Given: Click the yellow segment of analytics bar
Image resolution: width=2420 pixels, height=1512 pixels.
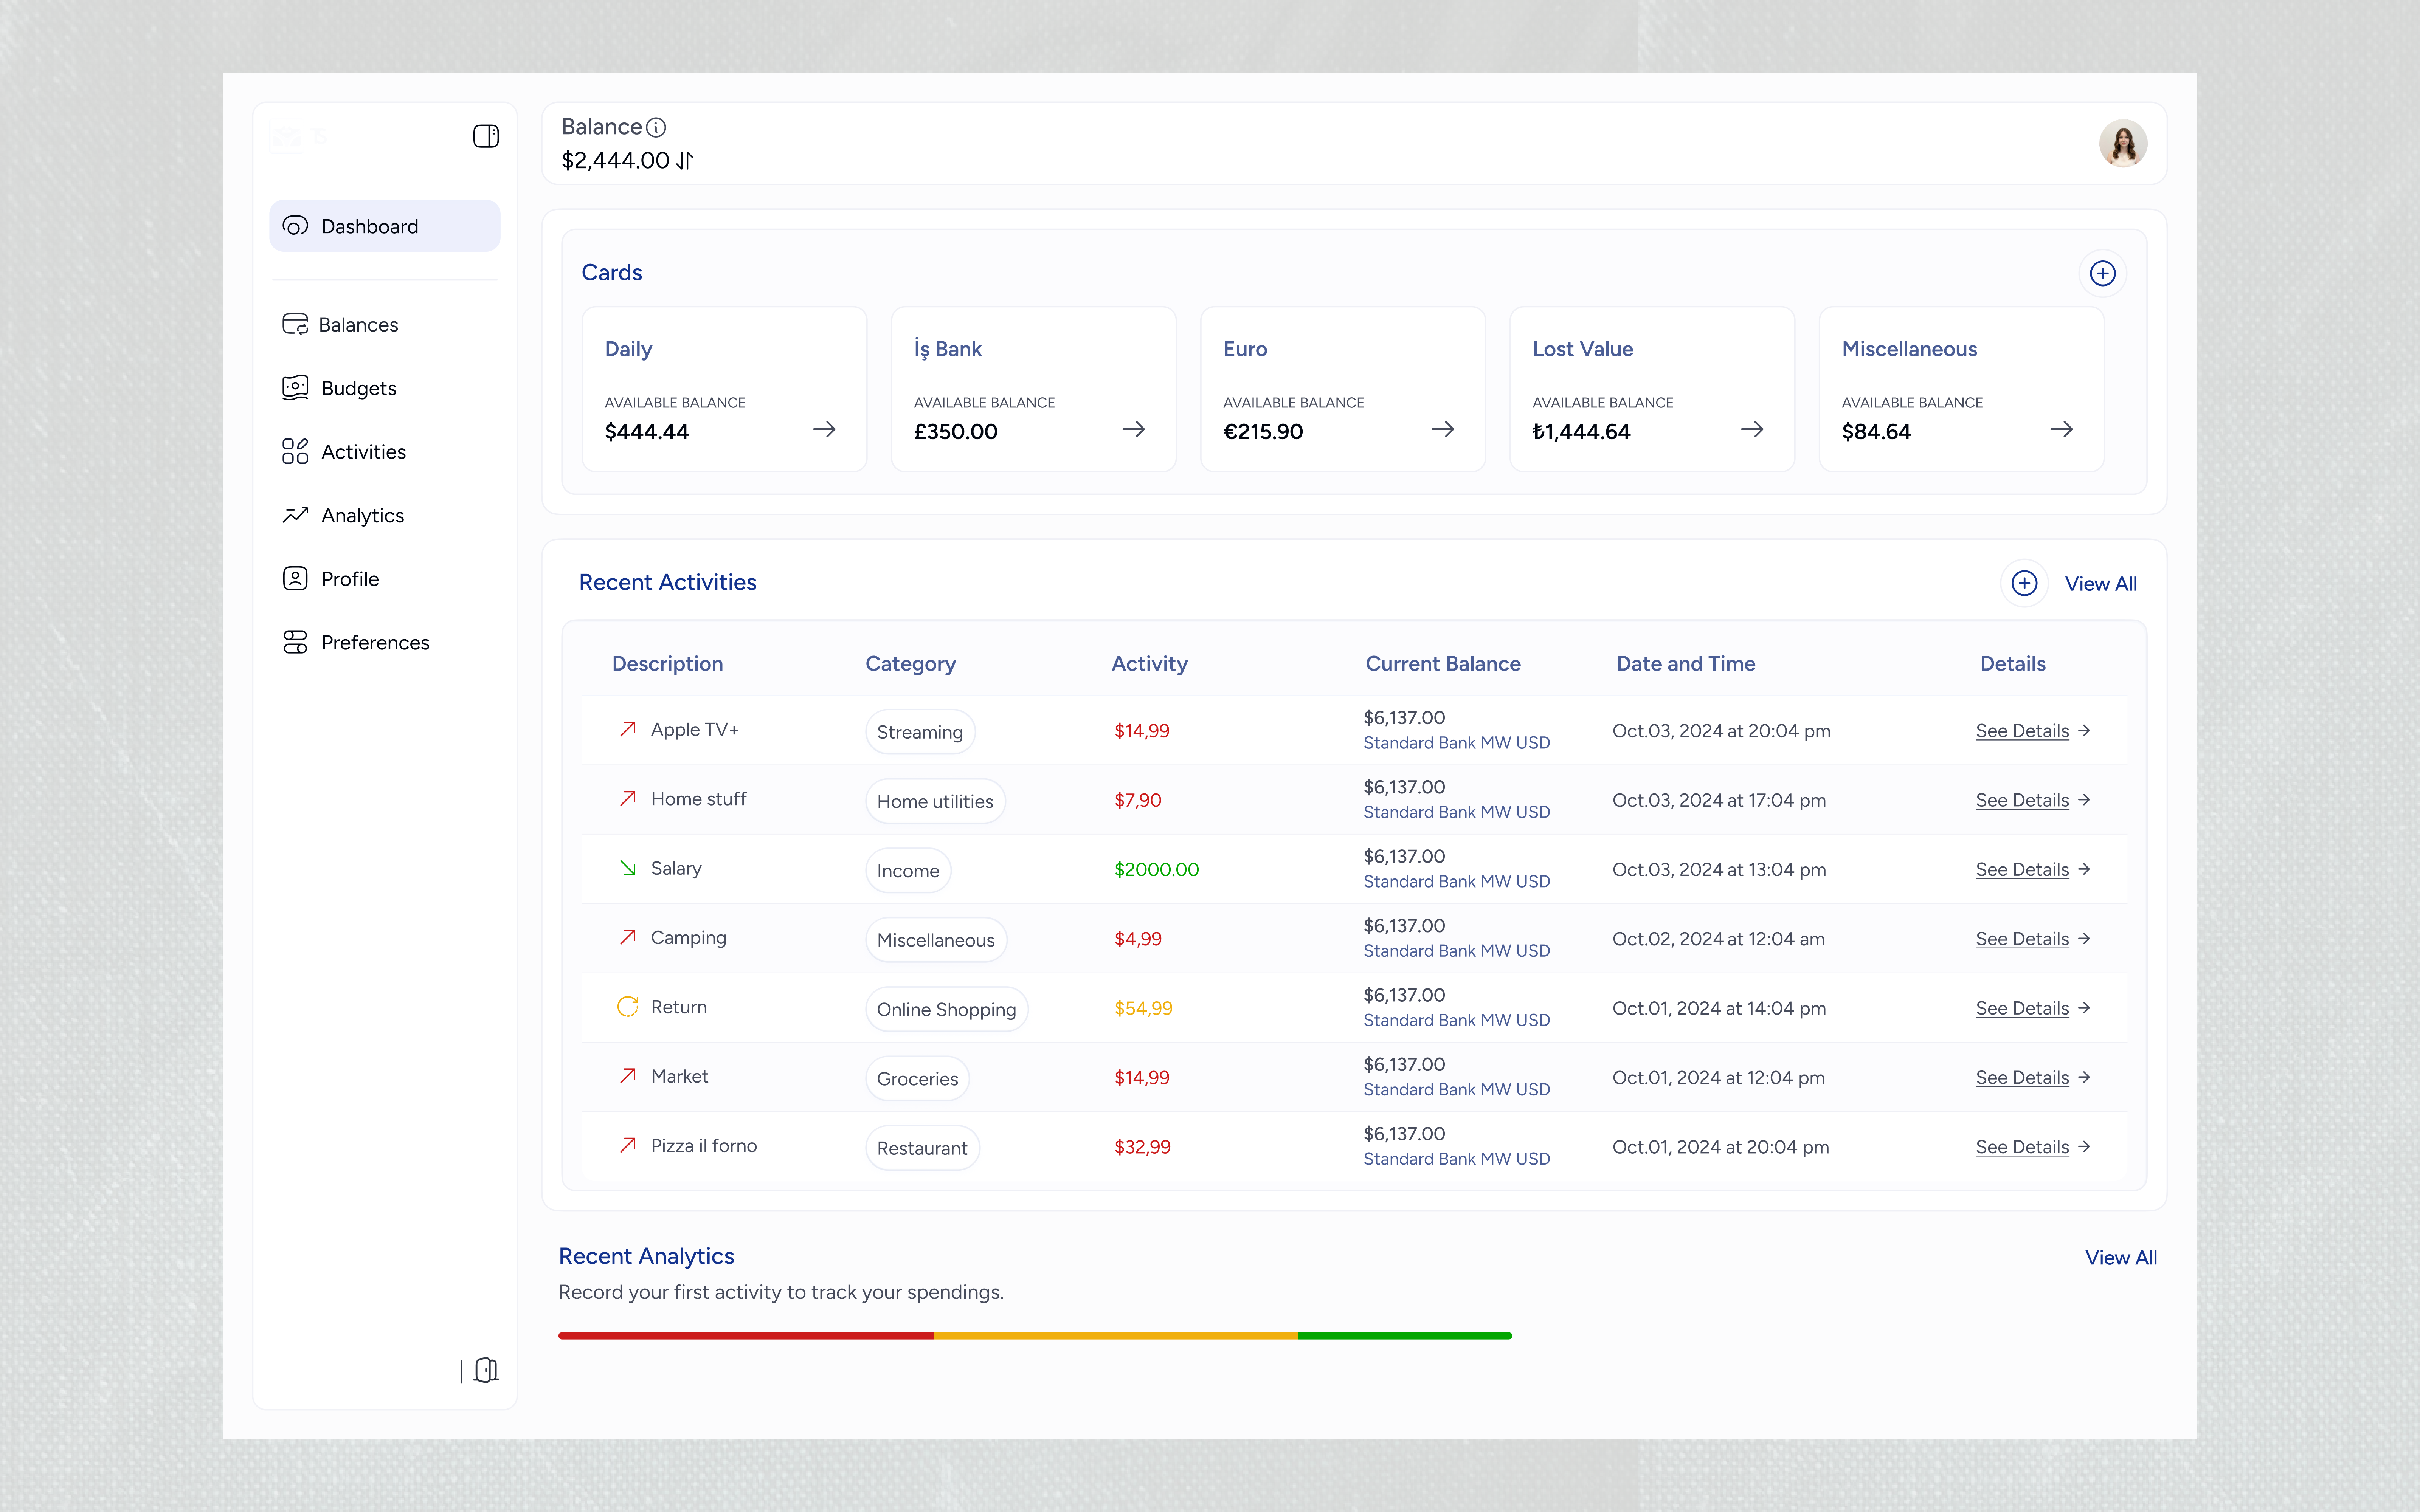Looking at the screenshot, I should click(1116, 1336).
